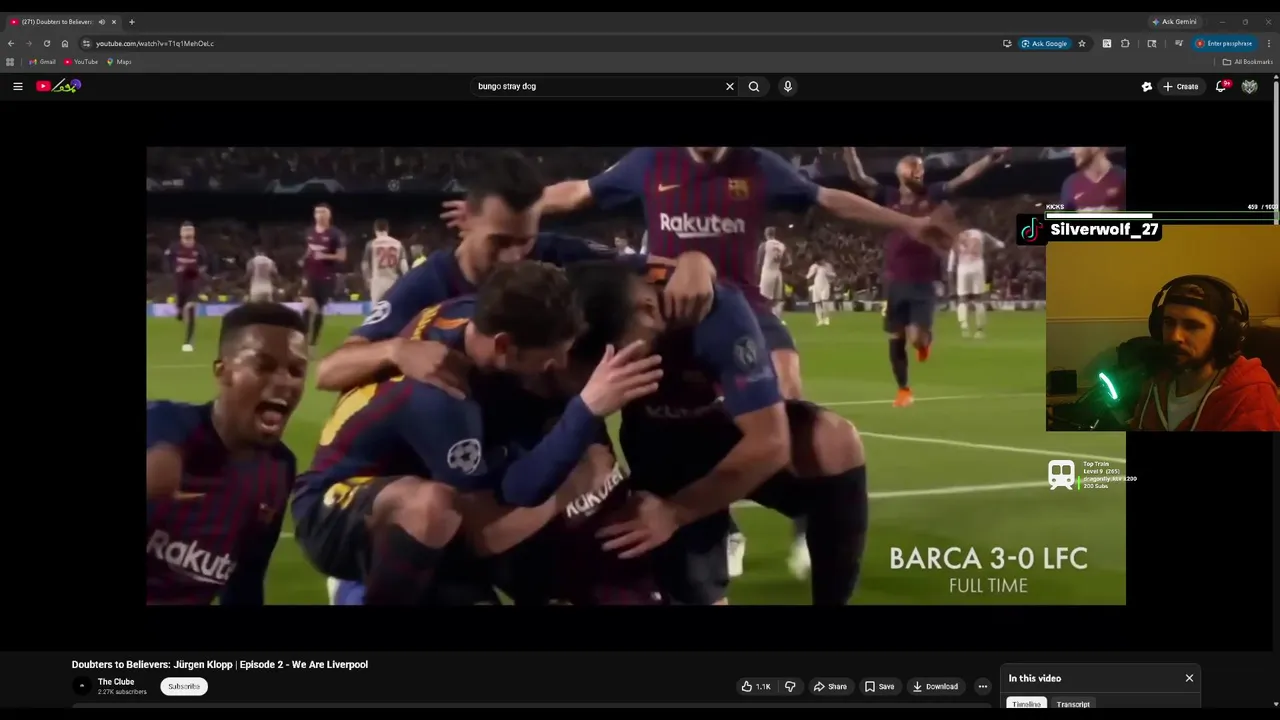Click the Create button

coord(1181,86)
